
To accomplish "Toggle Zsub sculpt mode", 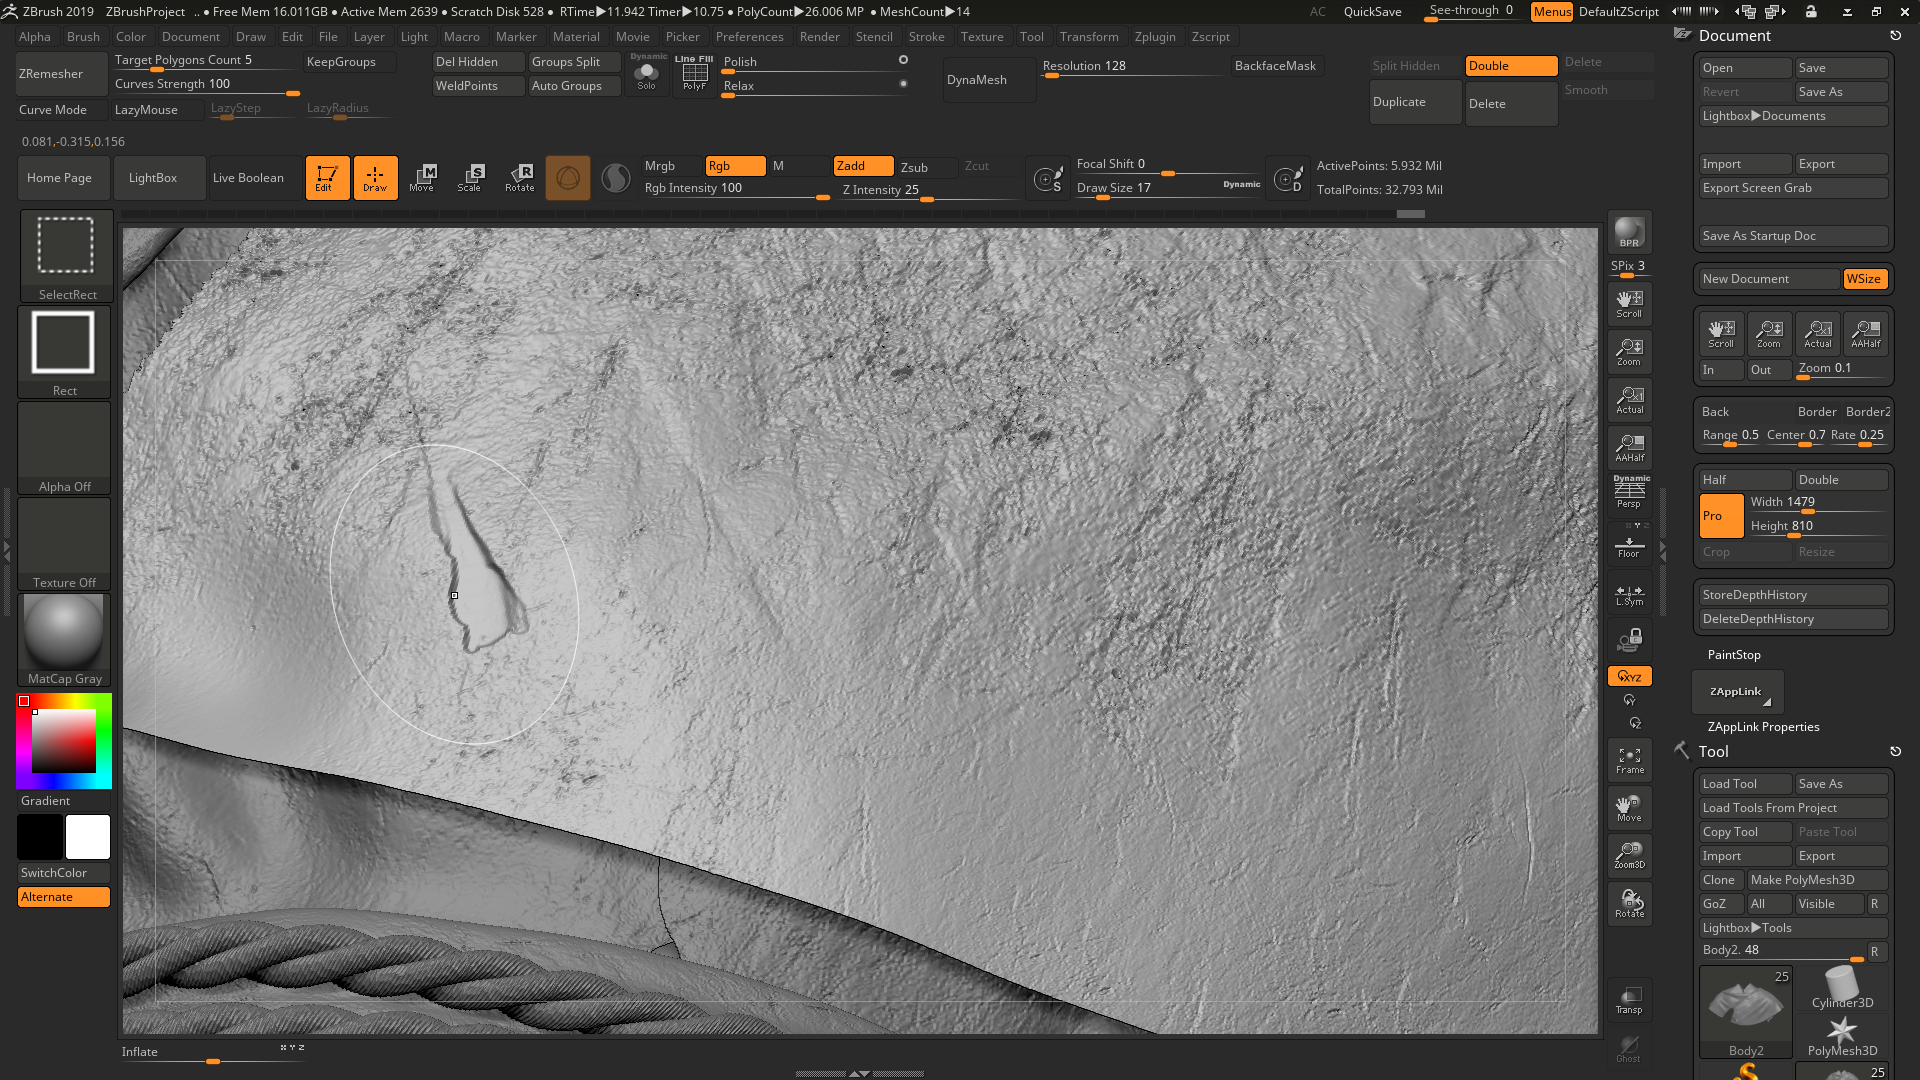I will (x=927, y=167).
